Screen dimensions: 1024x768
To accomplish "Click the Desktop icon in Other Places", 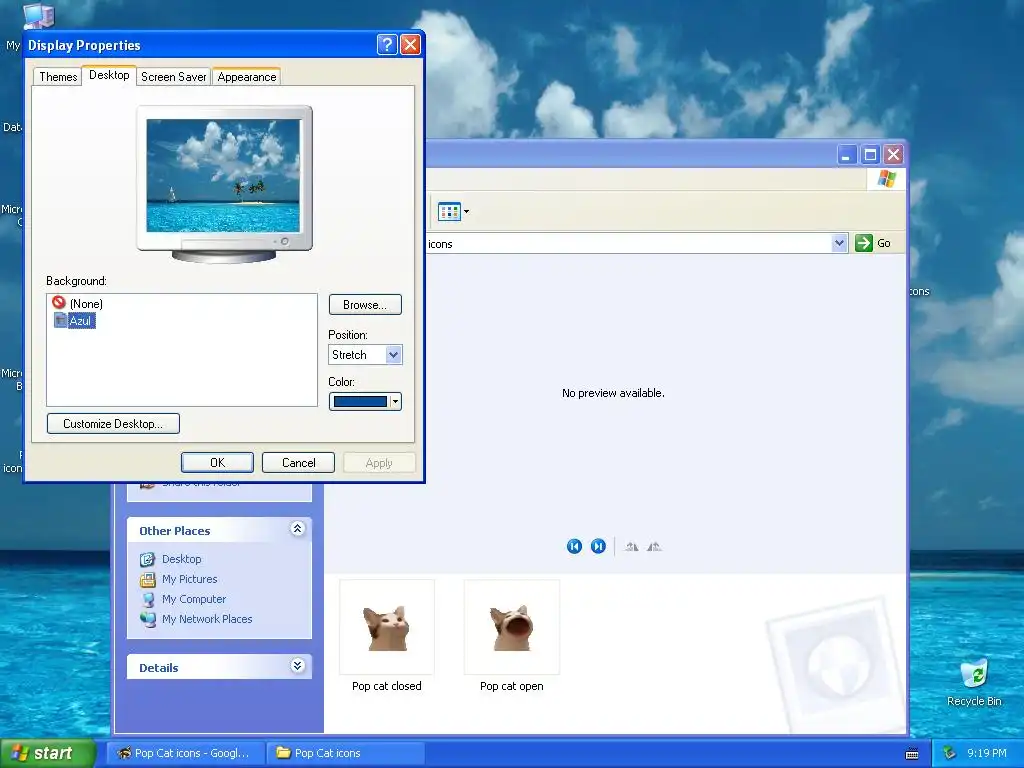I will tap(148, 559).
